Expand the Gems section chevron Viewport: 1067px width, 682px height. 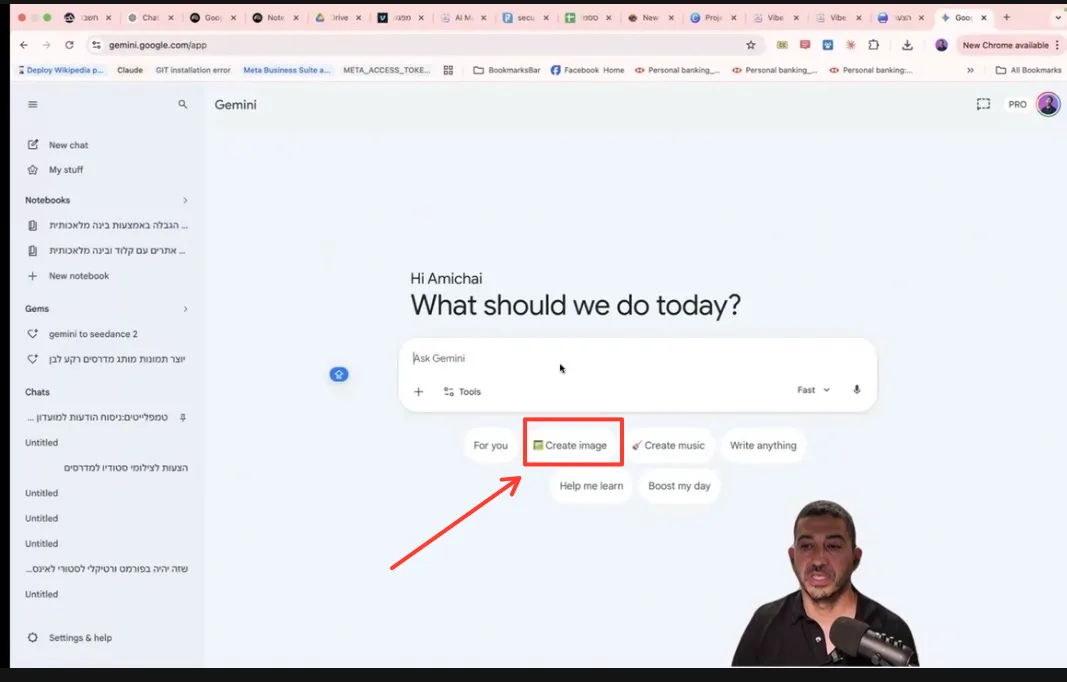tap(185, 309)
